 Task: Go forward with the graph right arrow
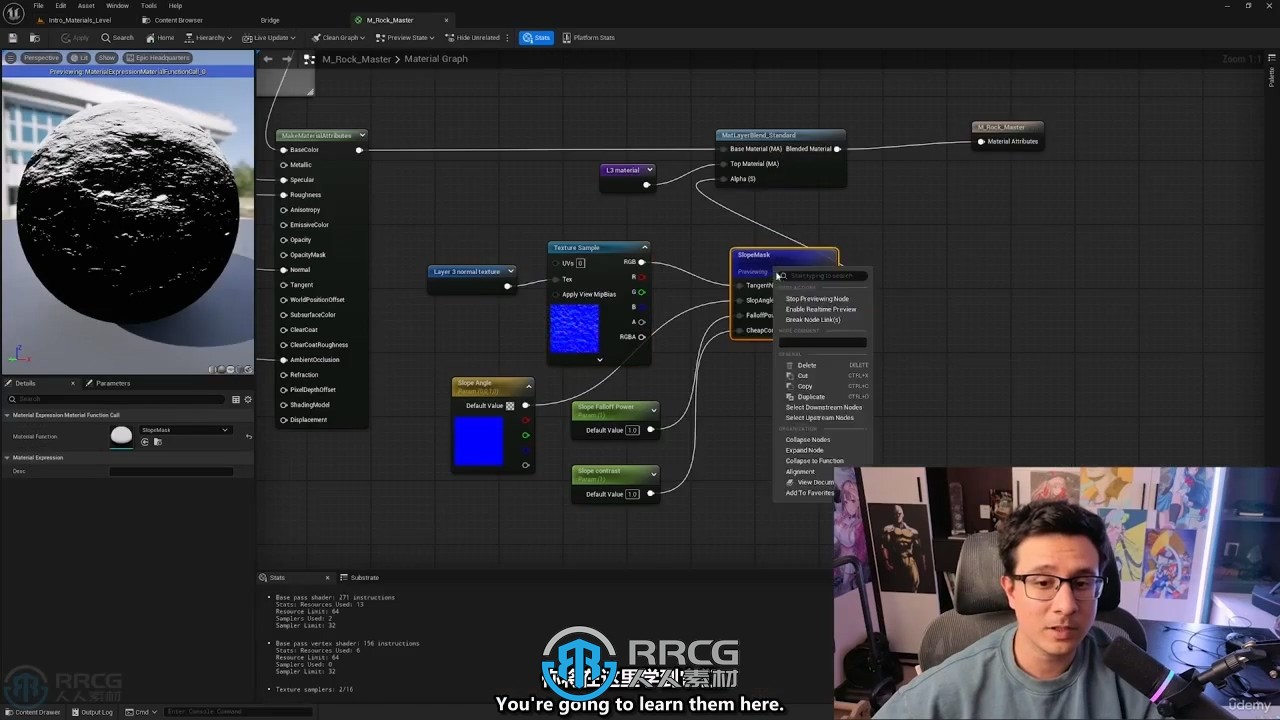click(x=287, y=59)
